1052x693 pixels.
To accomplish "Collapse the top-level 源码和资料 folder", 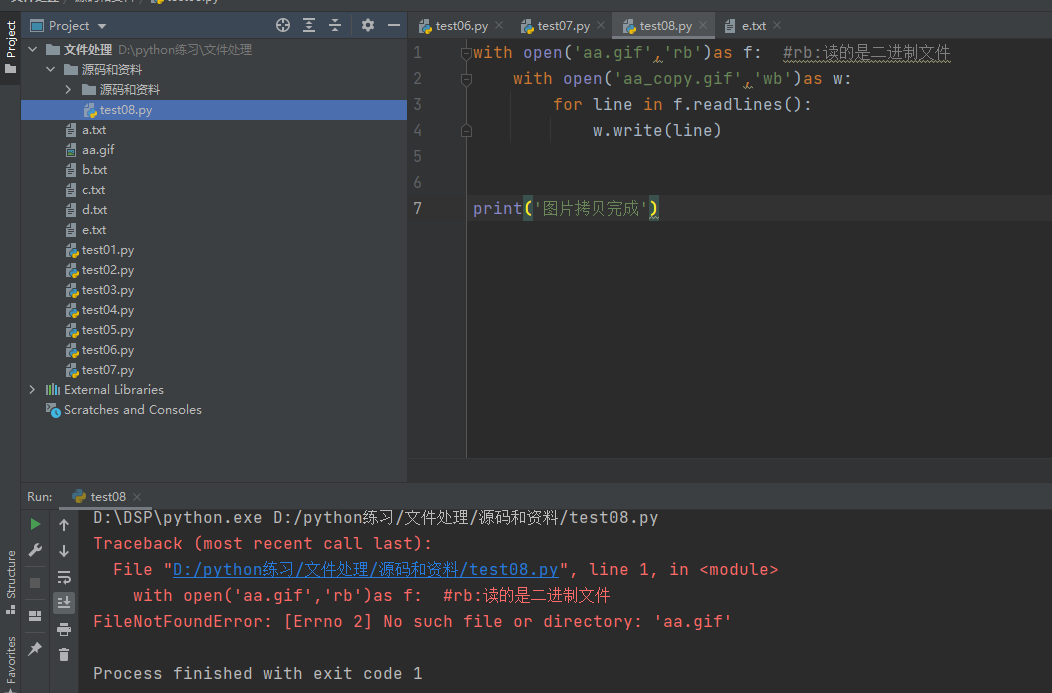I will pyautogui.click(x=50, y=70).
